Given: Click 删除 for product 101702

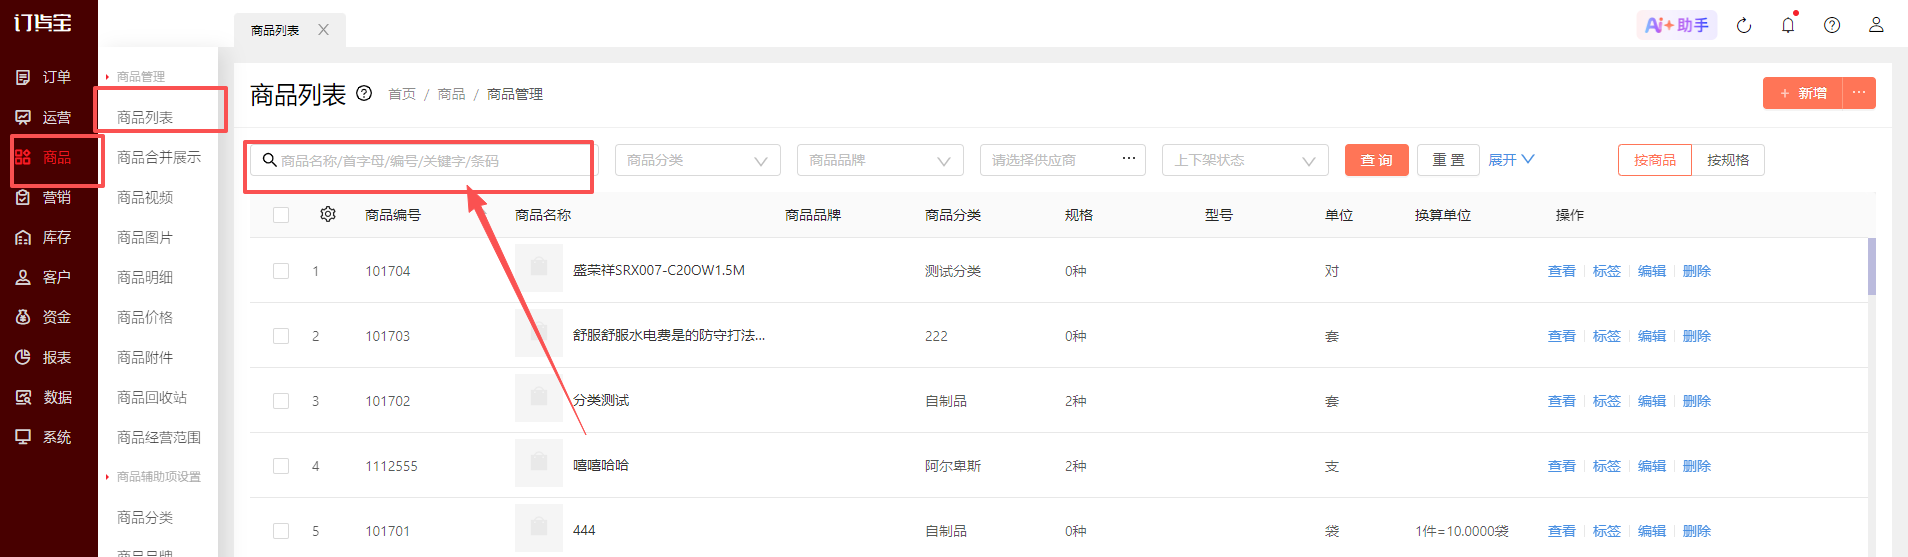Looking at the screenshot, I should click(x=1697, y=401).
